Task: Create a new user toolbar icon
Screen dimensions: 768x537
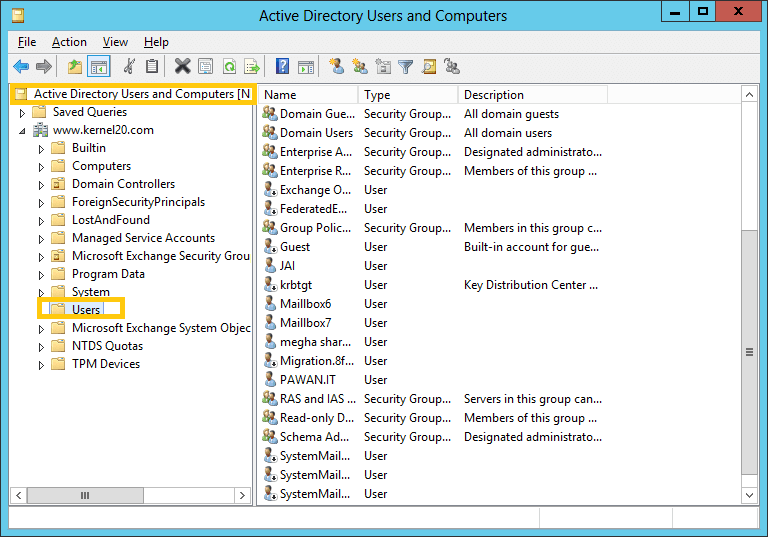Action: tap(336, 66)
